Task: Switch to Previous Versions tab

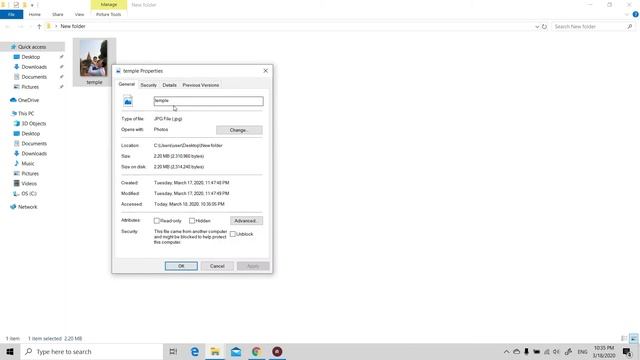Action: pyautogui.click(x=201, y=85)
